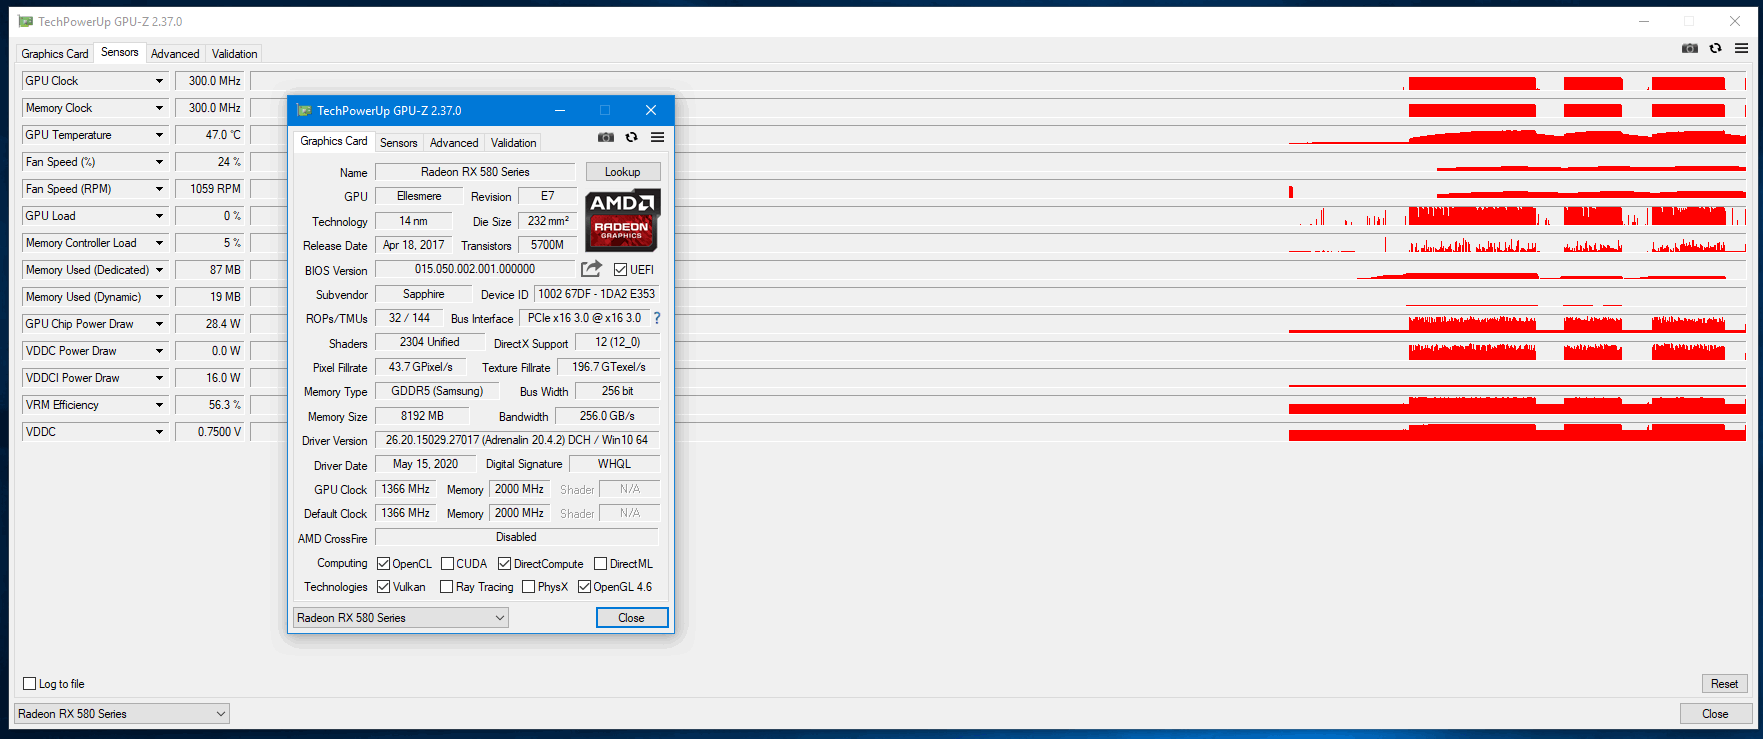Screen dimensions: 1763x739
Task: Click Close button in front GPU-Z window
Action: point(632,618)
